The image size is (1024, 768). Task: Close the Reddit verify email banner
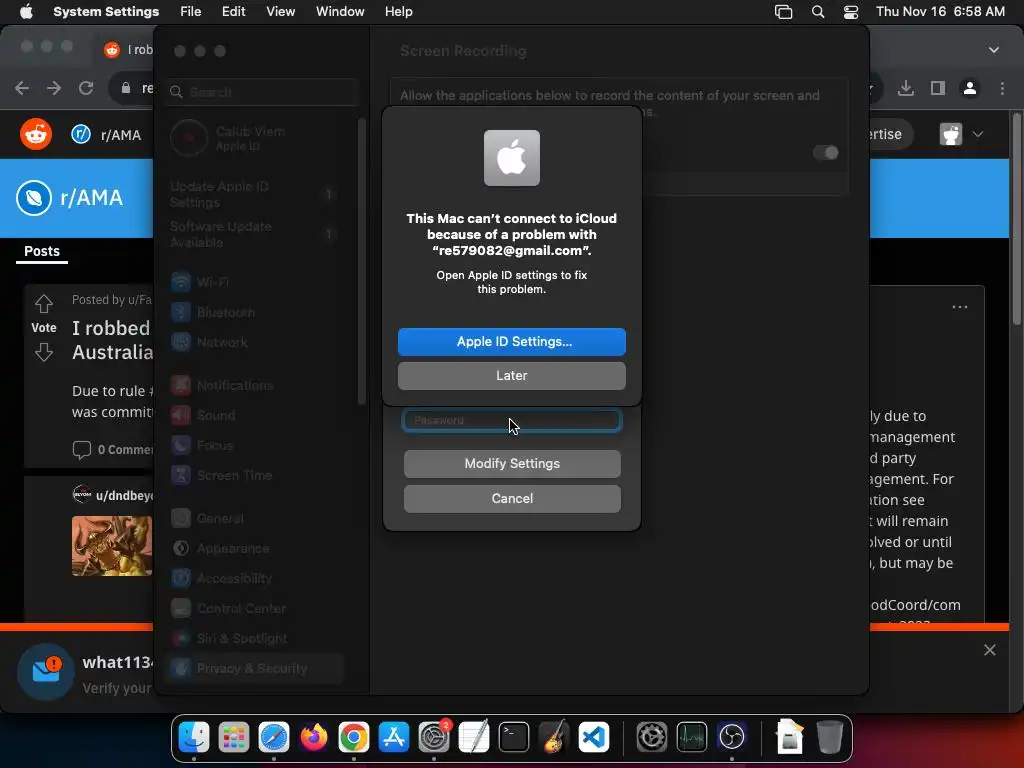tap(989, 650)
